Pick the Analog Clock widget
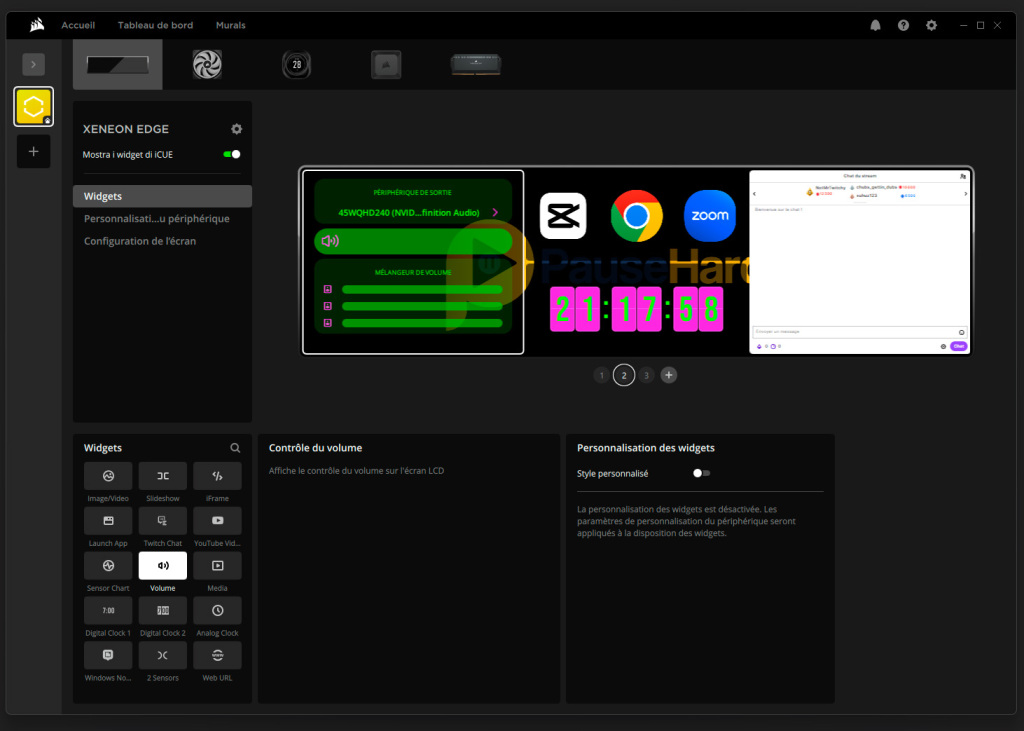This screenshot has width=1024, height=731. click(217, 611)
